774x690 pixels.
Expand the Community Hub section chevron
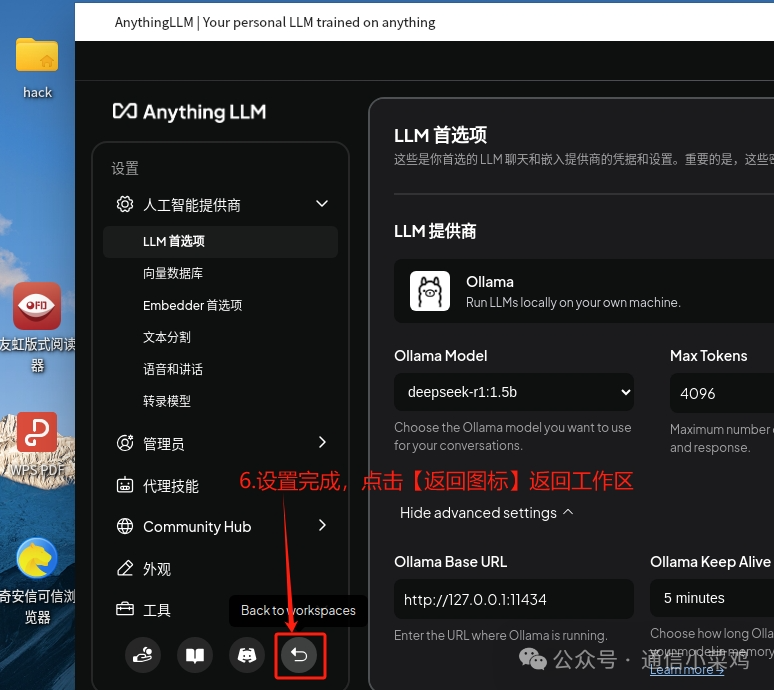(x=322, y=525)
